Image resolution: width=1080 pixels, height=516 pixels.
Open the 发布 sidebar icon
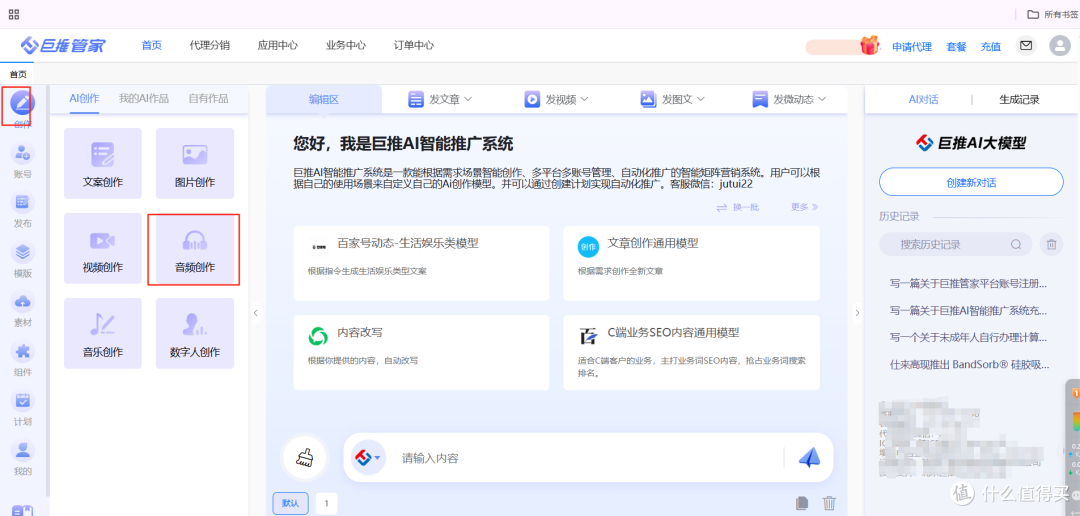[23, 203]
